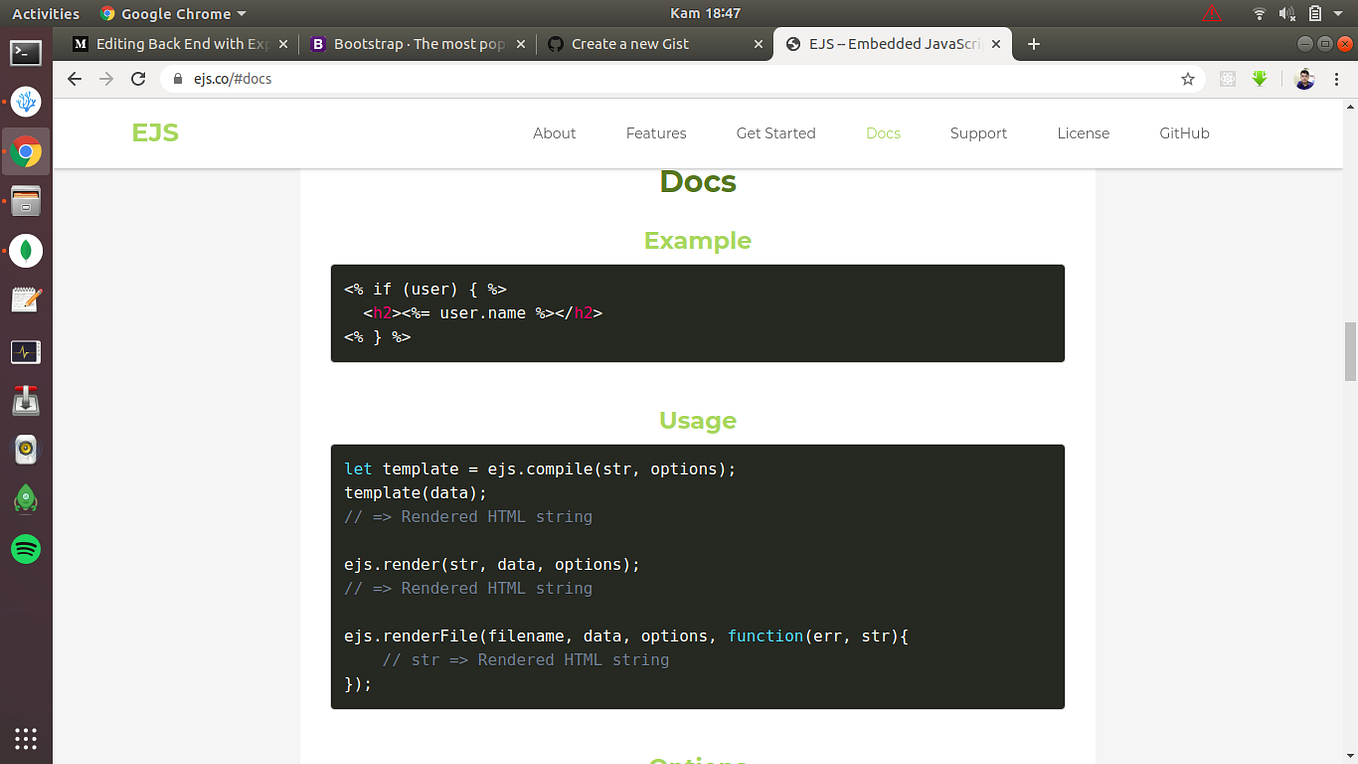Go back with the browser back arrow
1358x764 pixels.
point(74,78)
